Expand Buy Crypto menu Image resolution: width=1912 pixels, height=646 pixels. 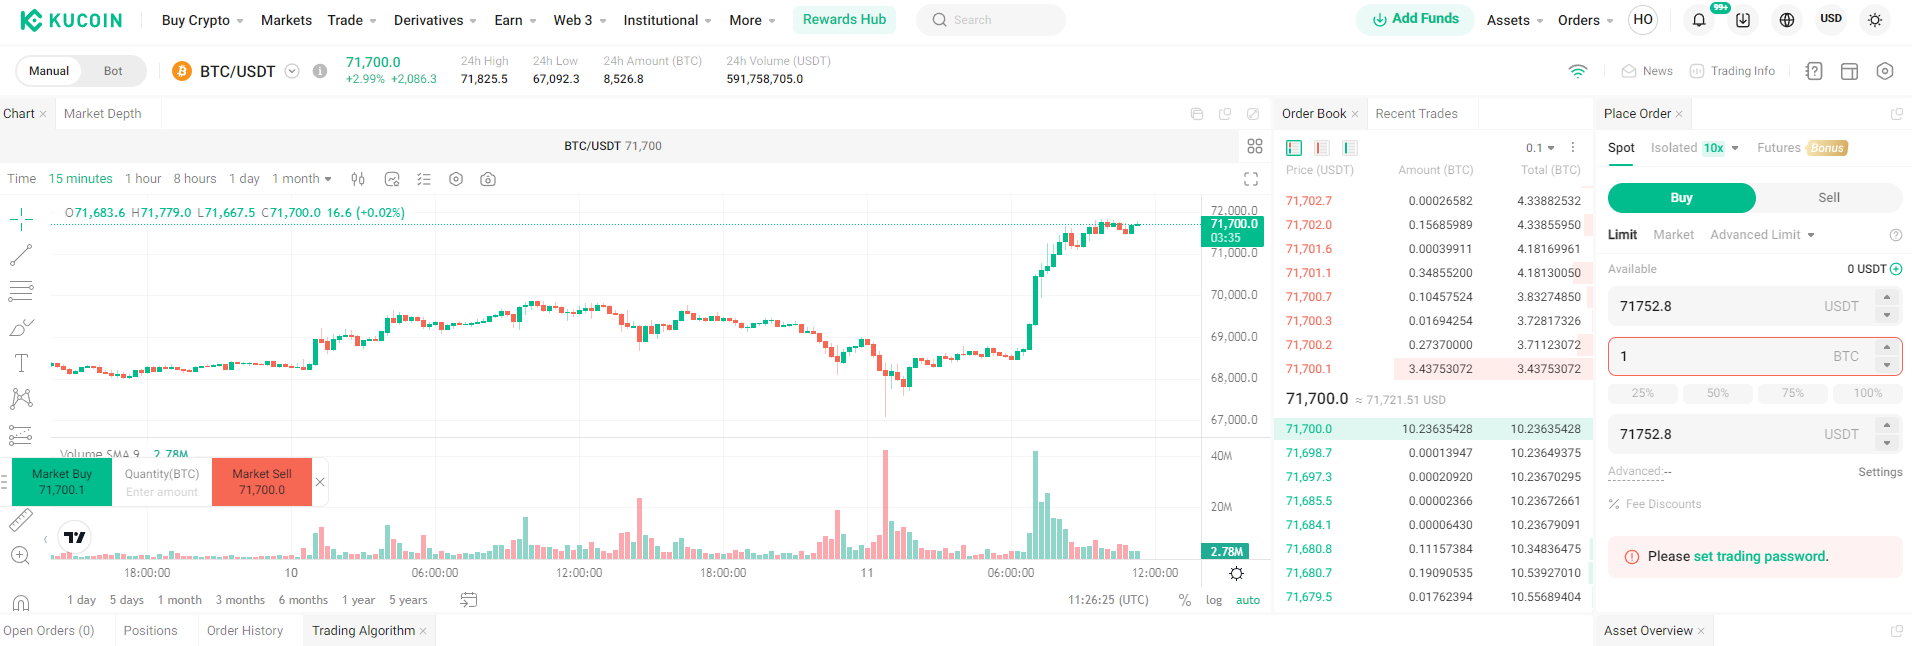pos(202,20)
